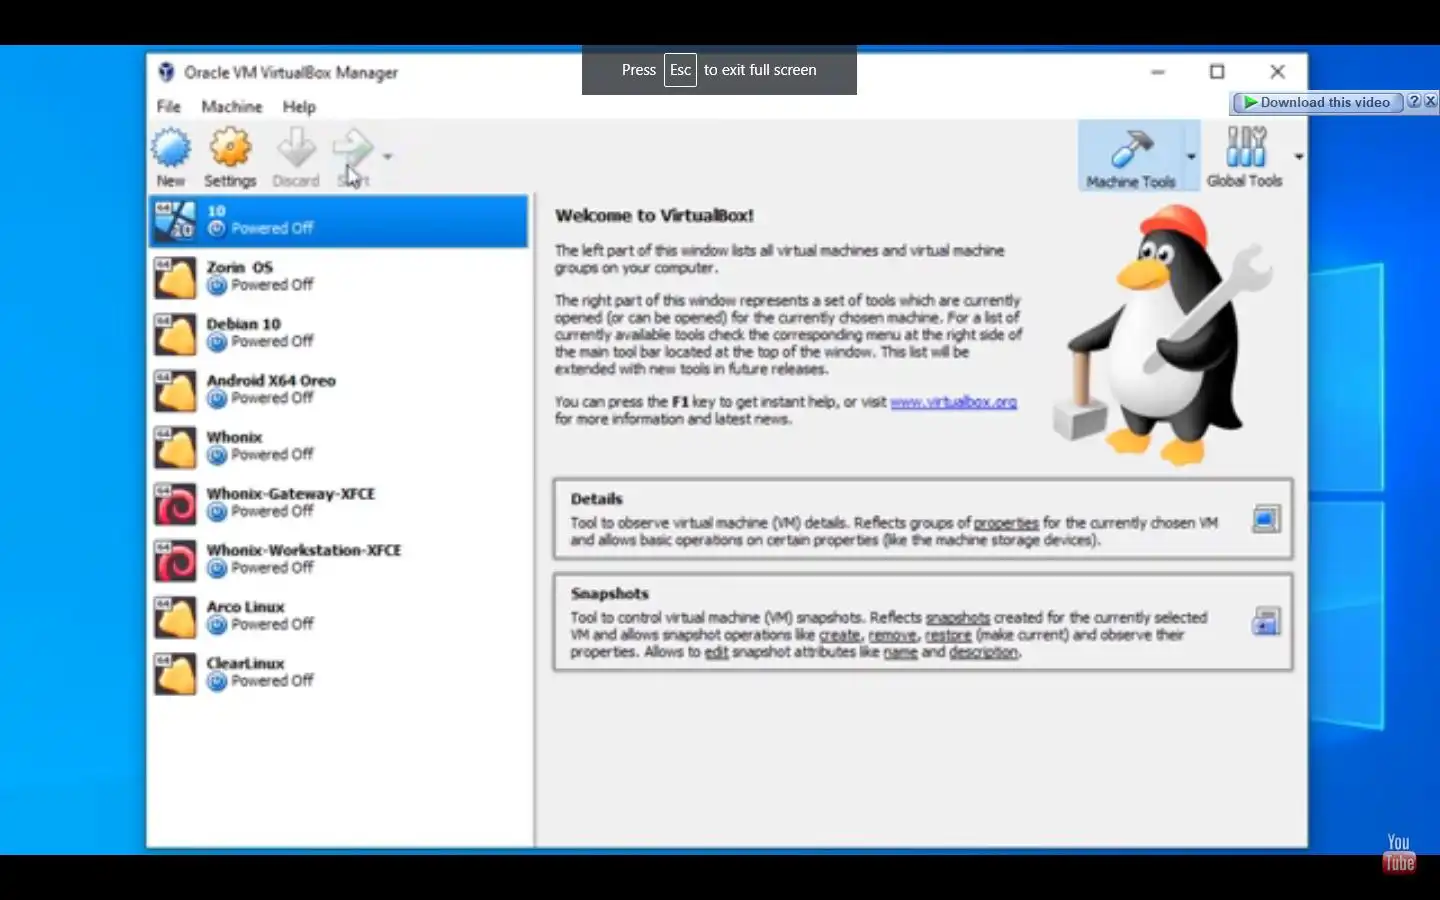1440x900 pixels.
Task: Click "Powered Off" text under Arco Linux
Action: coord(273,624)
